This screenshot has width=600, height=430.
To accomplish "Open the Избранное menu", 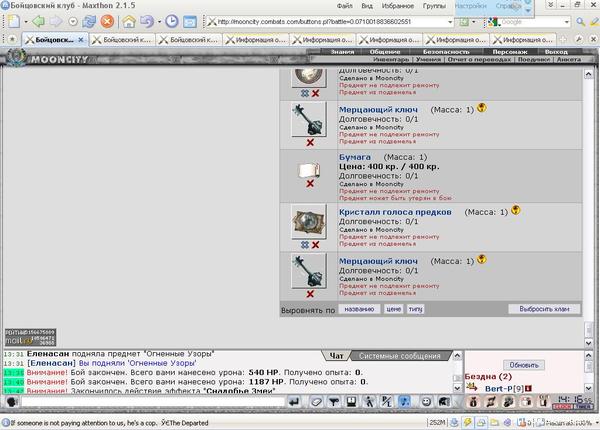I will 398,6.
